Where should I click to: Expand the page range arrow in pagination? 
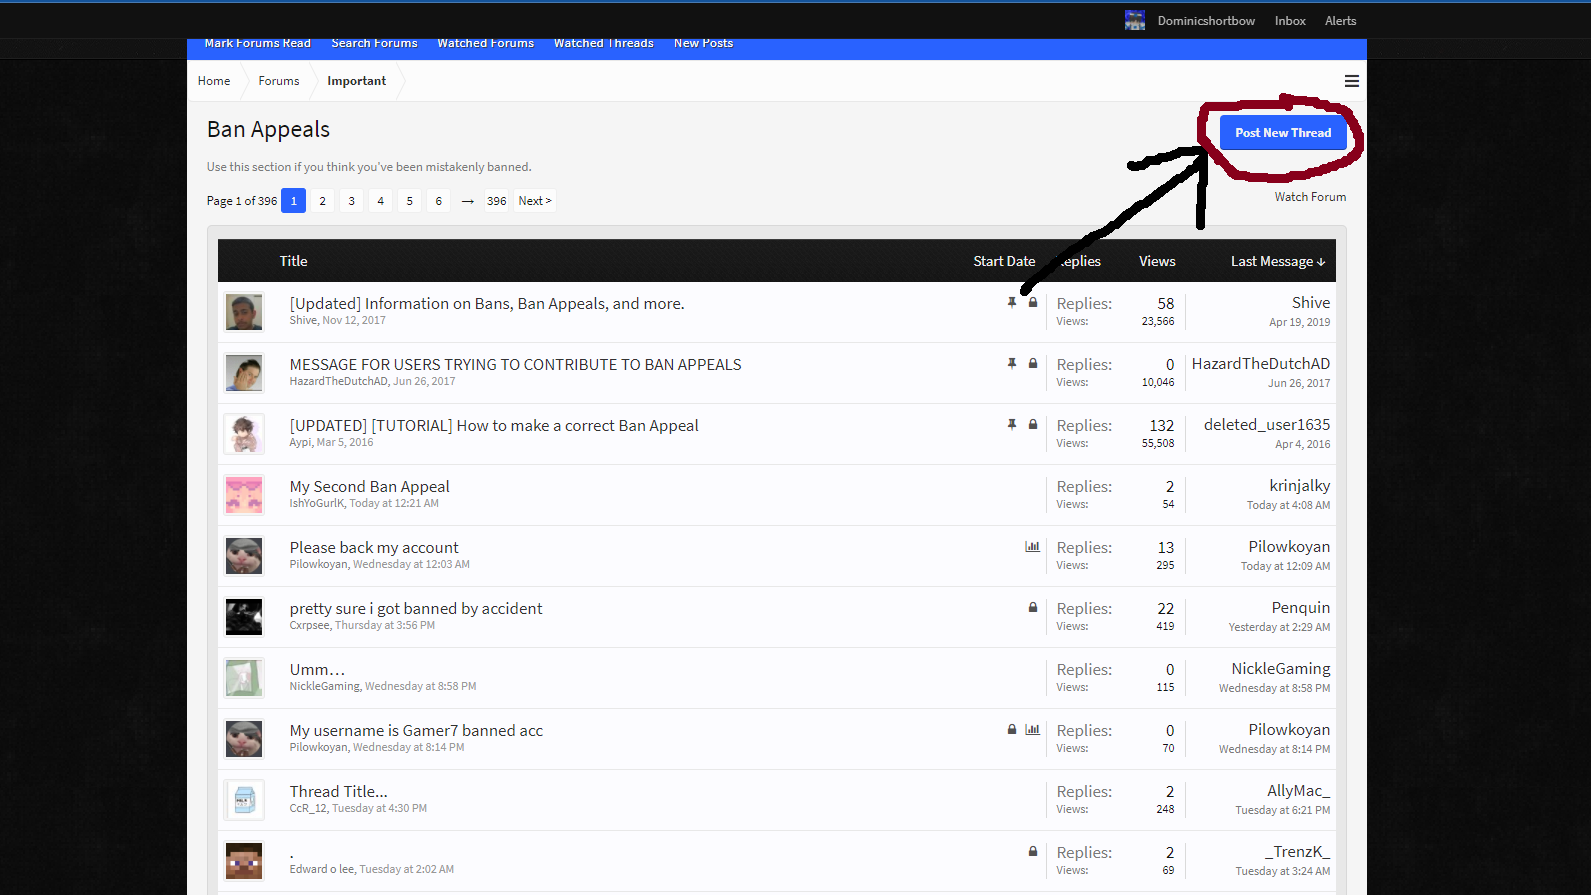[467, 201]
